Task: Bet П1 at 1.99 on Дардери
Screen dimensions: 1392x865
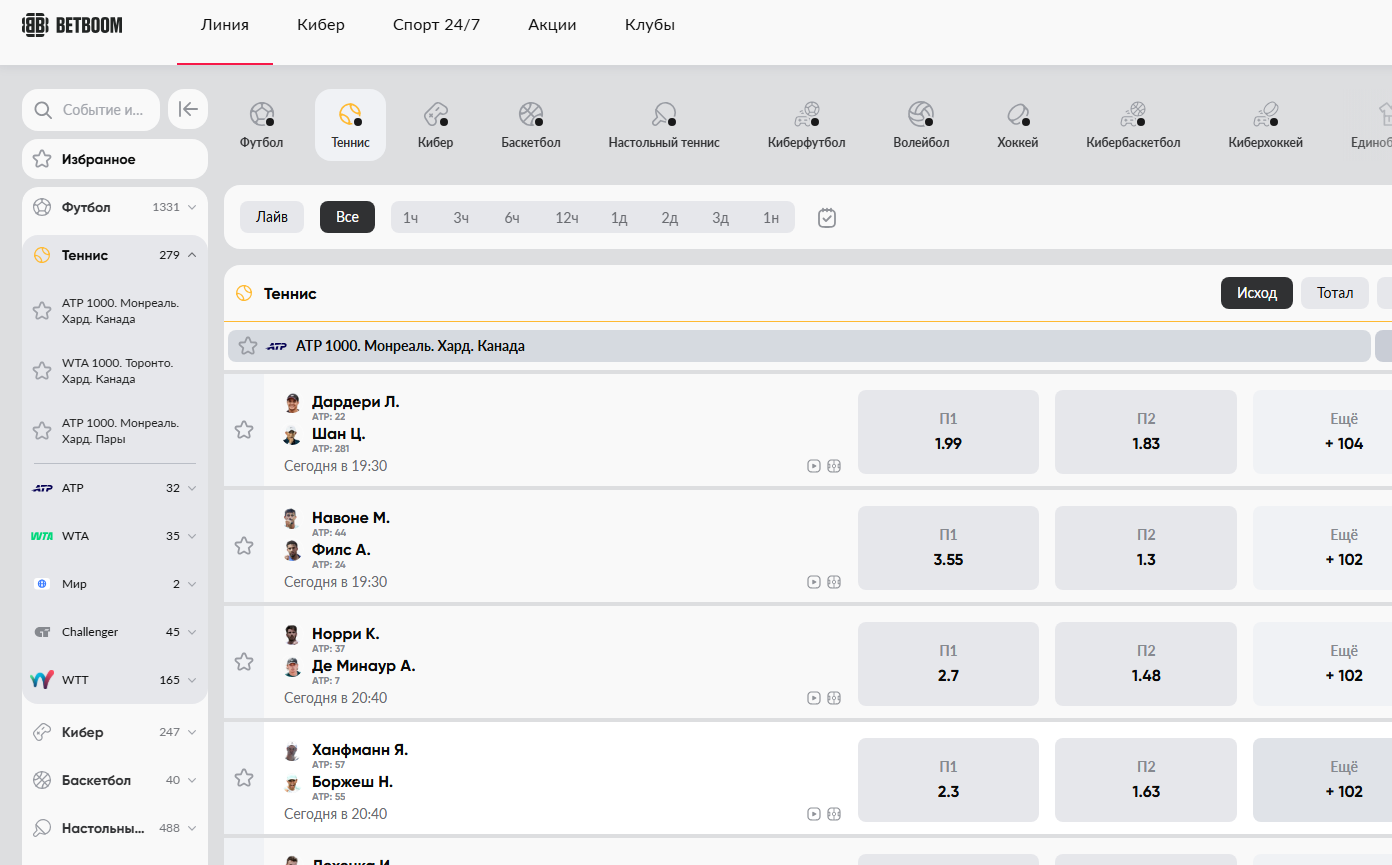Action: coord(948,432)
